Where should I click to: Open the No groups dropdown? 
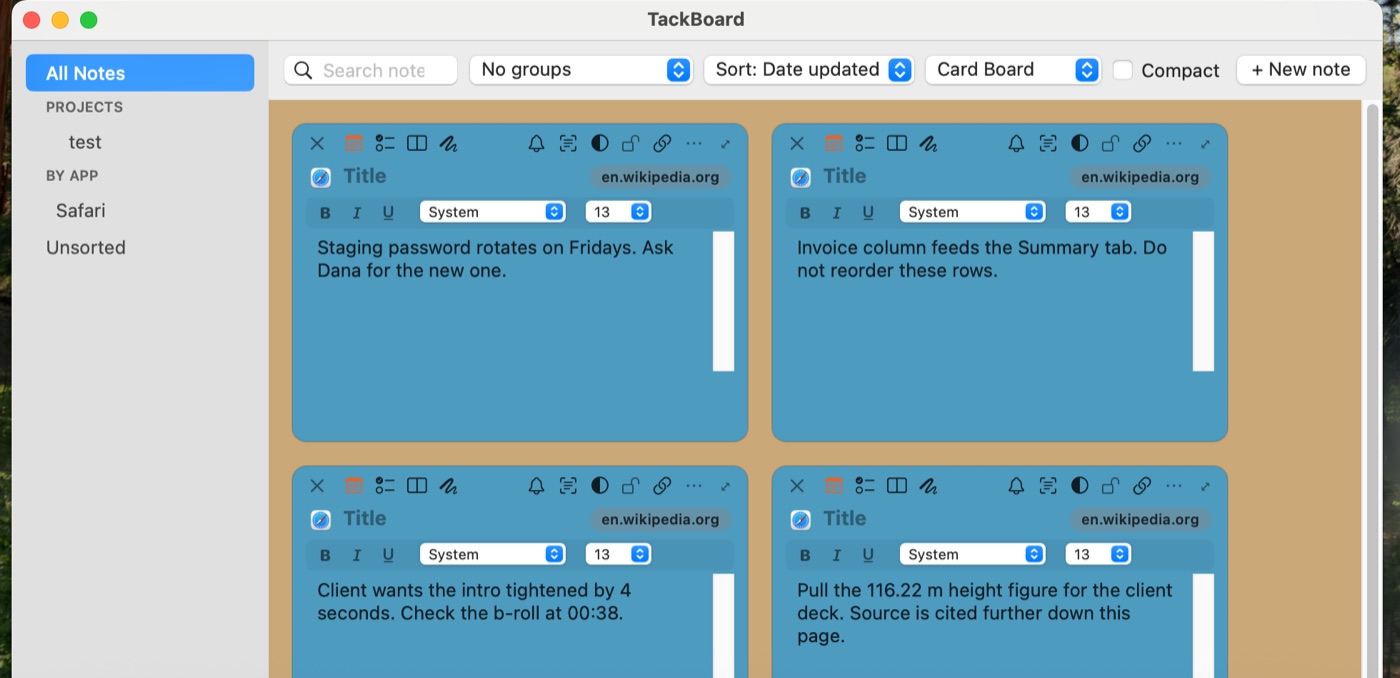click(581, 70)
